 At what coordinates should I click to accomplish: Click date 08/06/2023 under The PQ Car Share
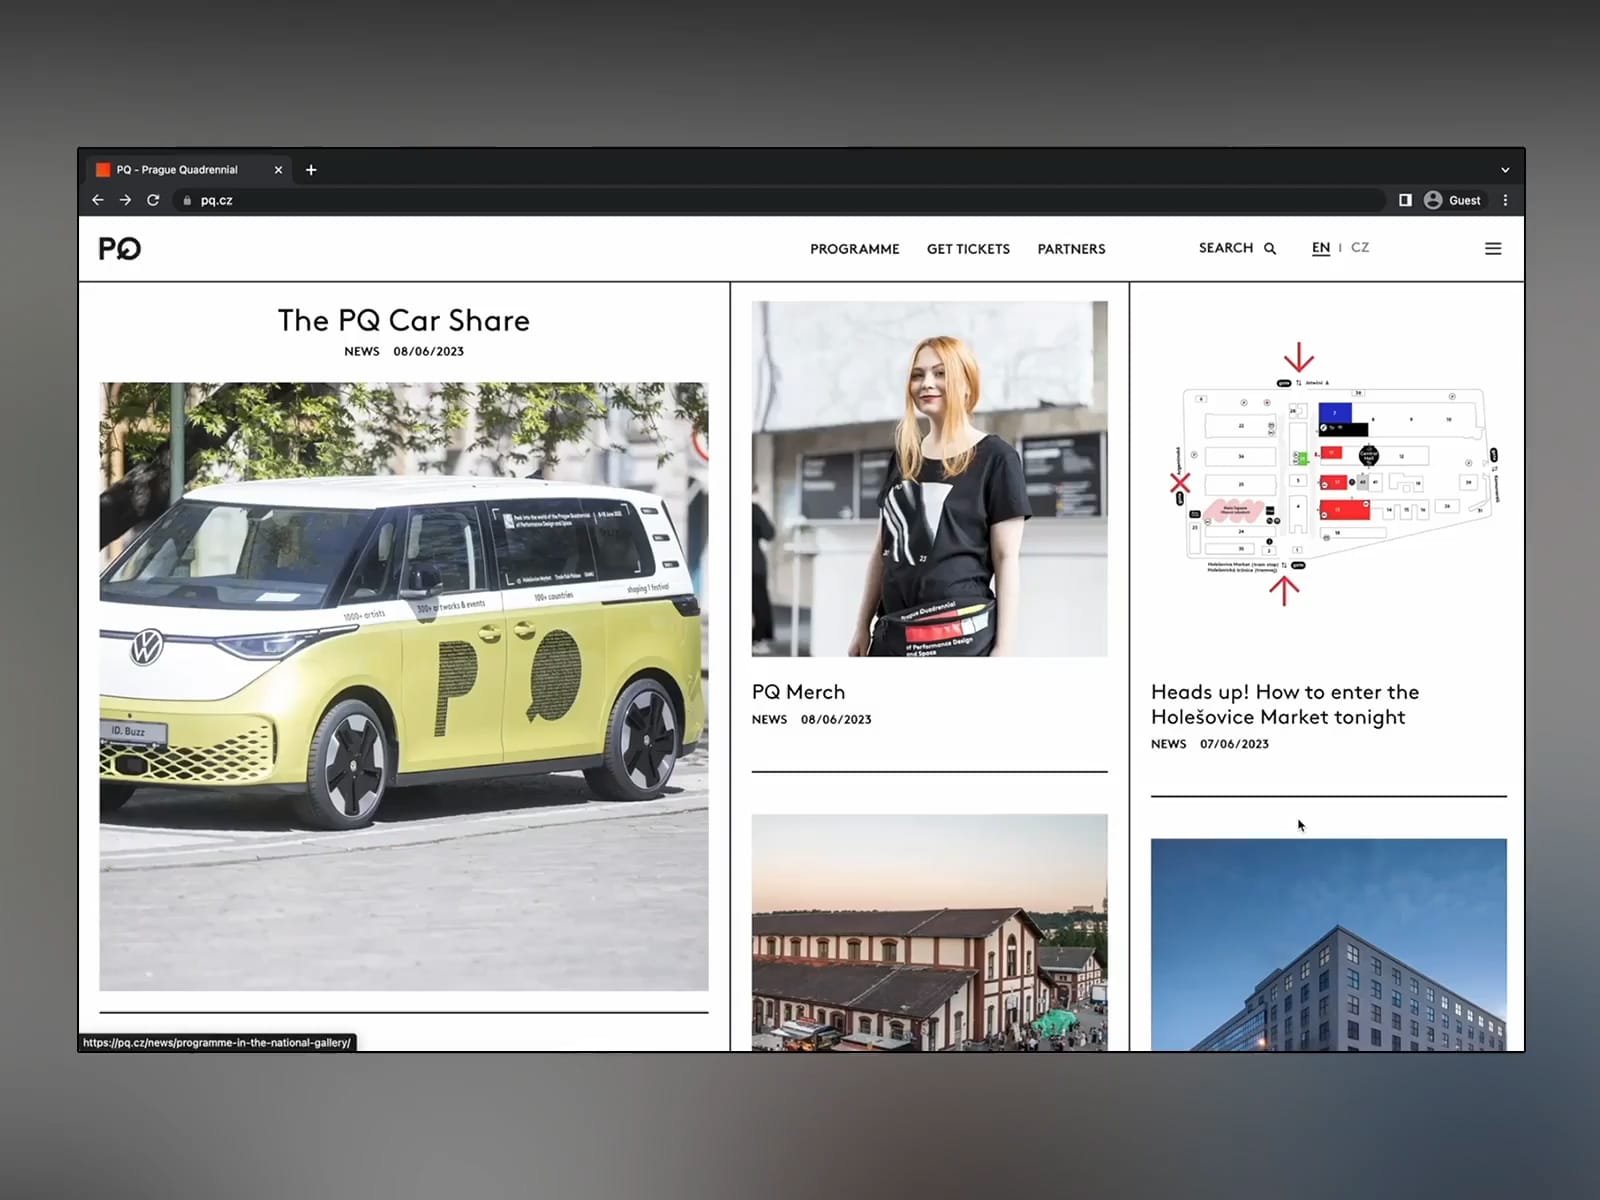[x=428, y=352]
